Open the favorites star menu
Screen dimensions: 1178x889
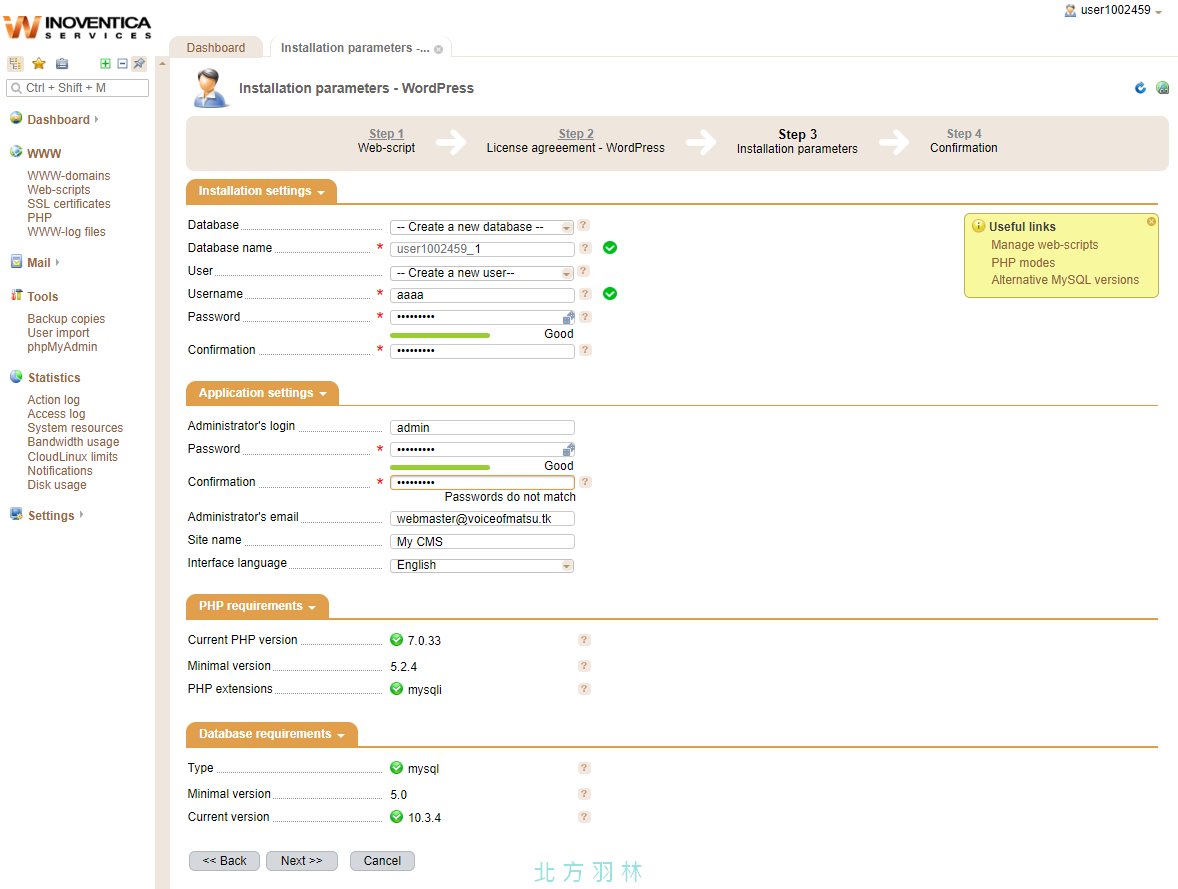pyautogui.click(x=39, y=64)
